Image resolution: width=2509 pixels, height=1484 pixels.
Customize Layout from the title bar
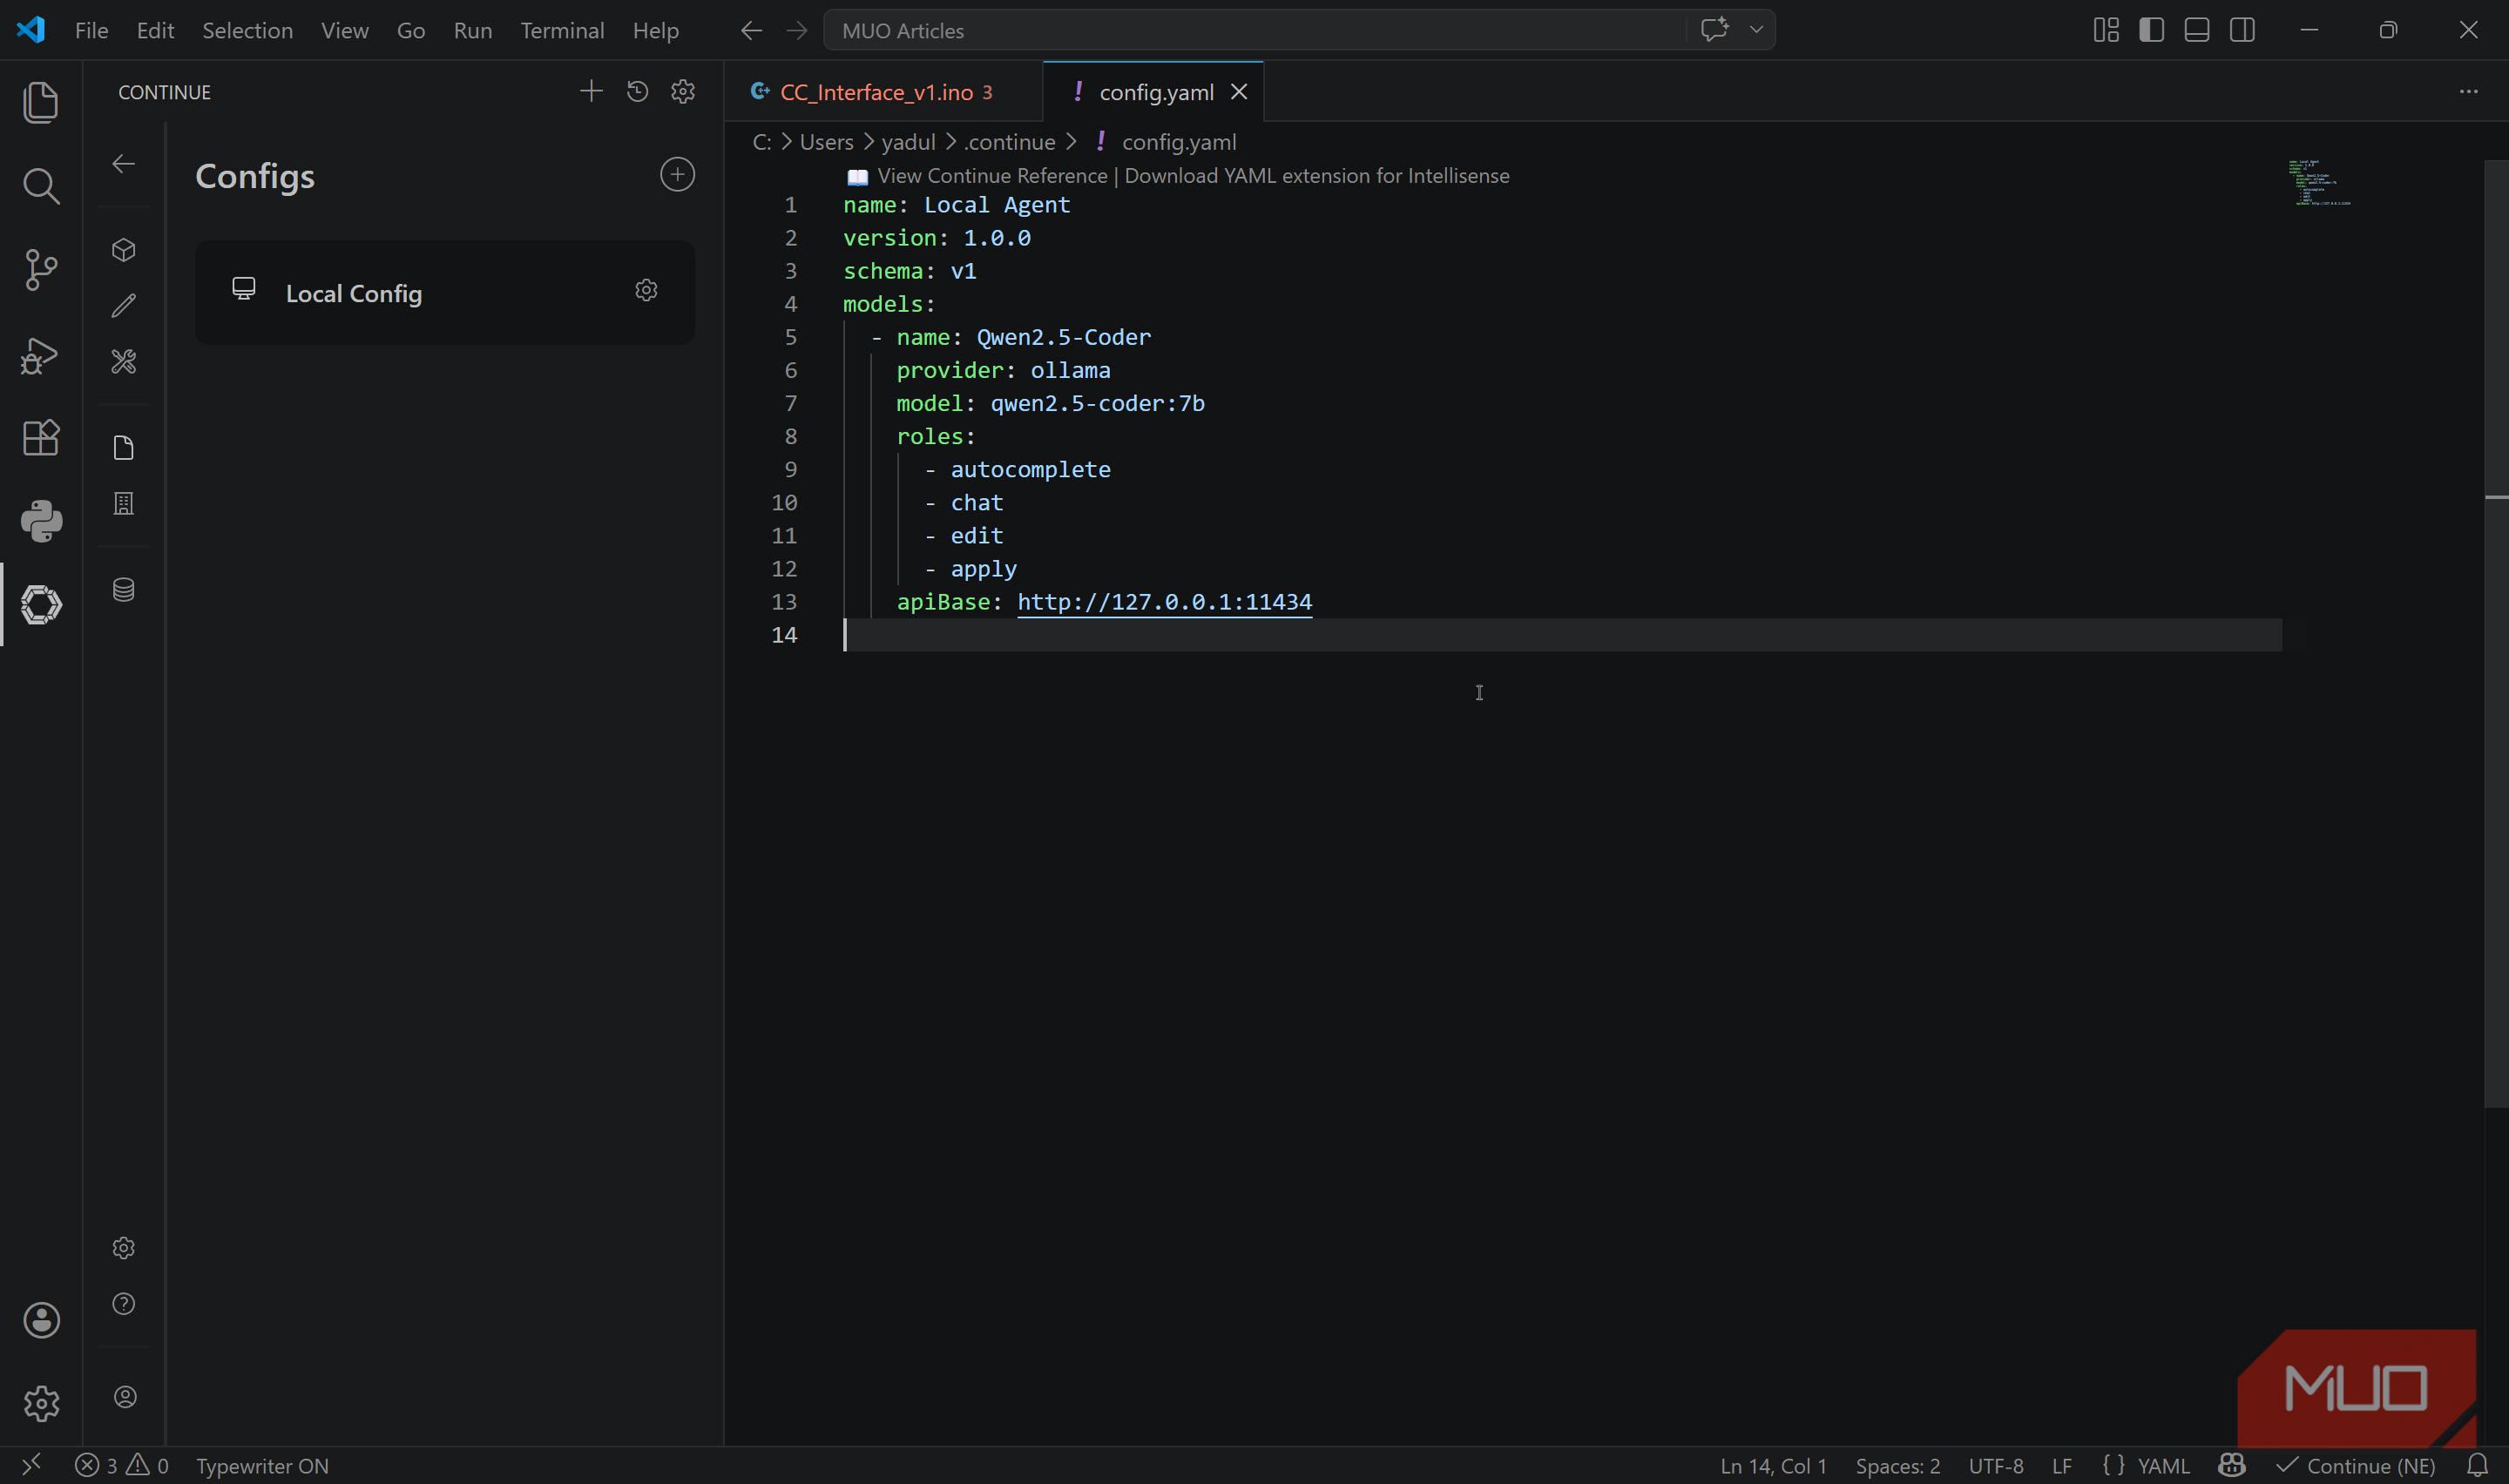(2106, 30)
